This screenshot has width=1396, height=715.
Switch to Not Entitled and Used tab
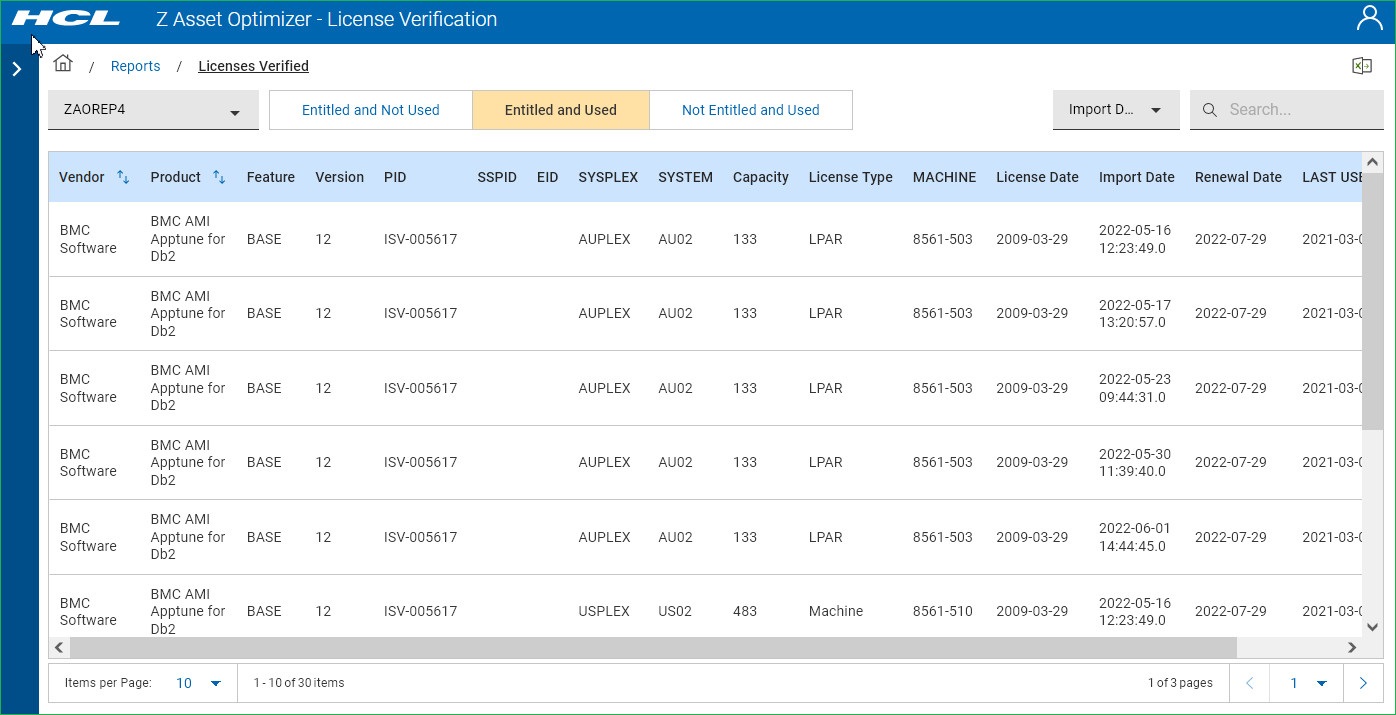[750, 110]
